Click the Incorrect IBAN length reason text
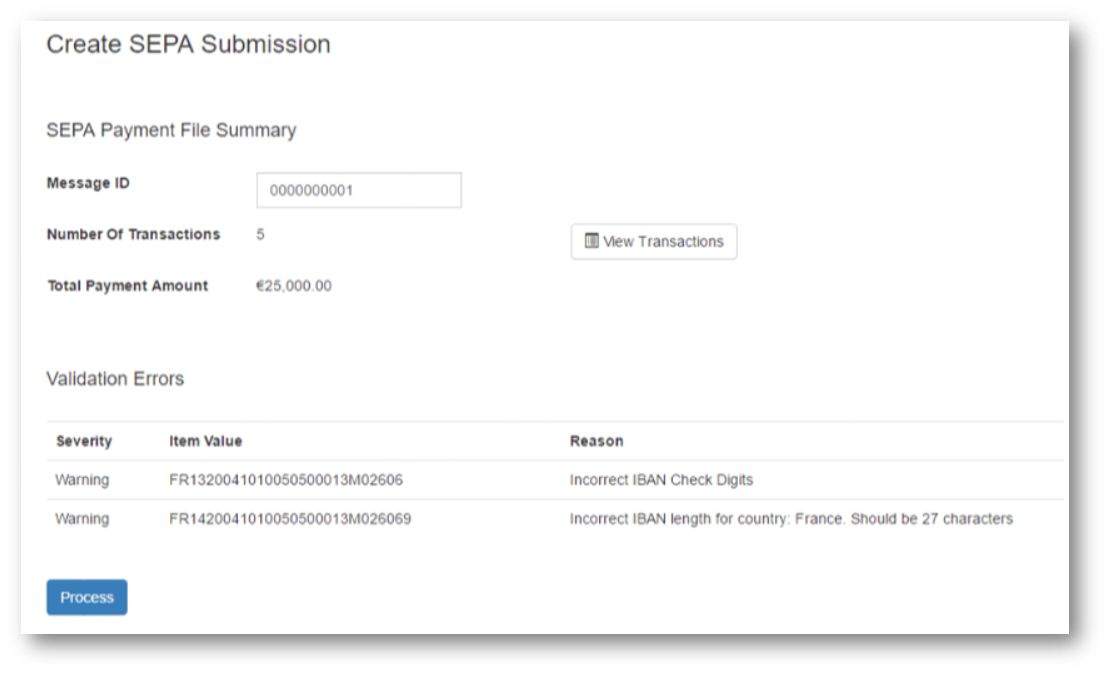The width and height of the screenshot is (1111, 676). coord(791,519)
